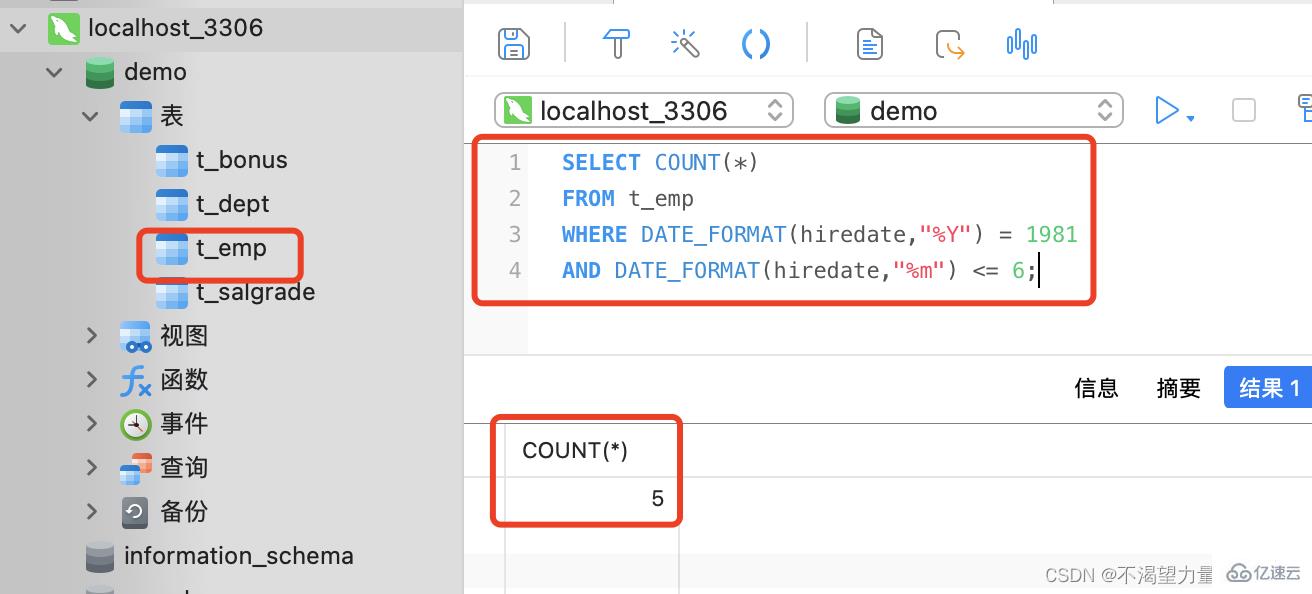Switch to the 摘要 tab
Screen dimensions: 1312x594
1178,388
